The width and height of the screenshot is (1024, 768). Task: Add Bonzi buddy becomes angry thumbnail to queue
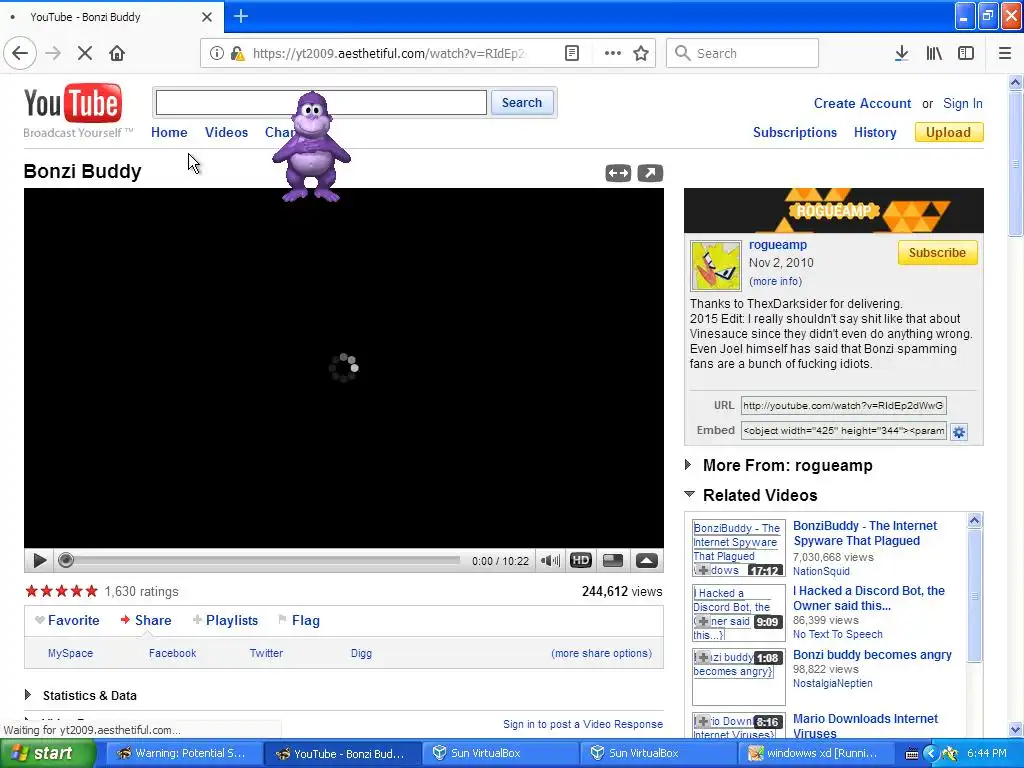tap(702, 657)
